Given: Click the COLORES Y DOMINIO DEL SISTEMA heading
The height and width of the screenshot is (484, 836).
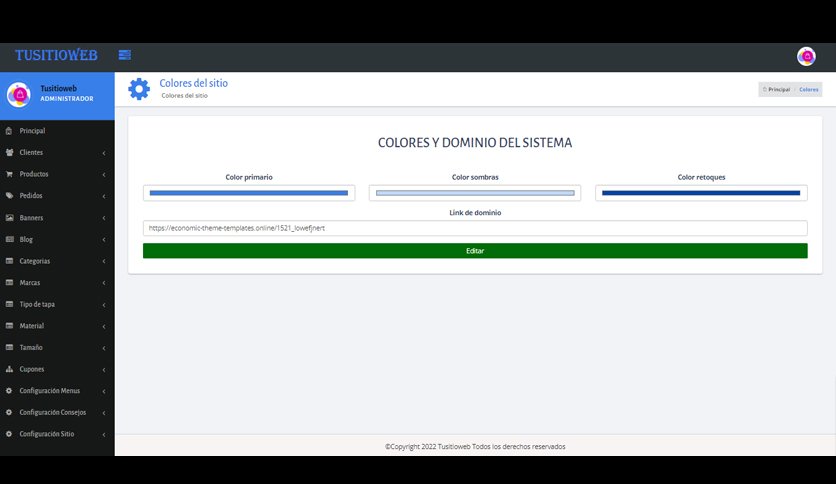Looking at the screenshot, I should click(x=475, y=143).
